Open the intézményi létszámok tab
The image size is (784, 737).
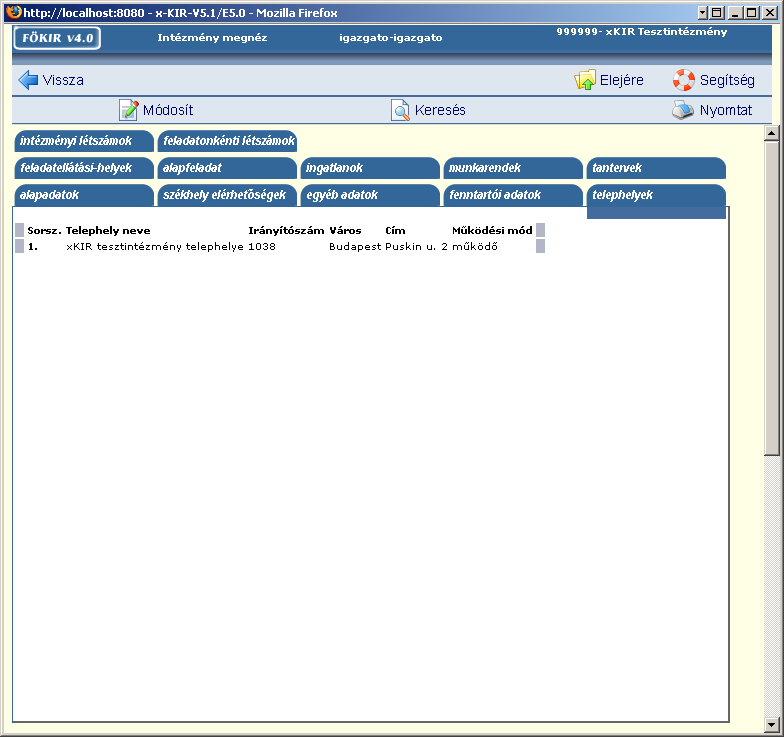pos(84,141)
